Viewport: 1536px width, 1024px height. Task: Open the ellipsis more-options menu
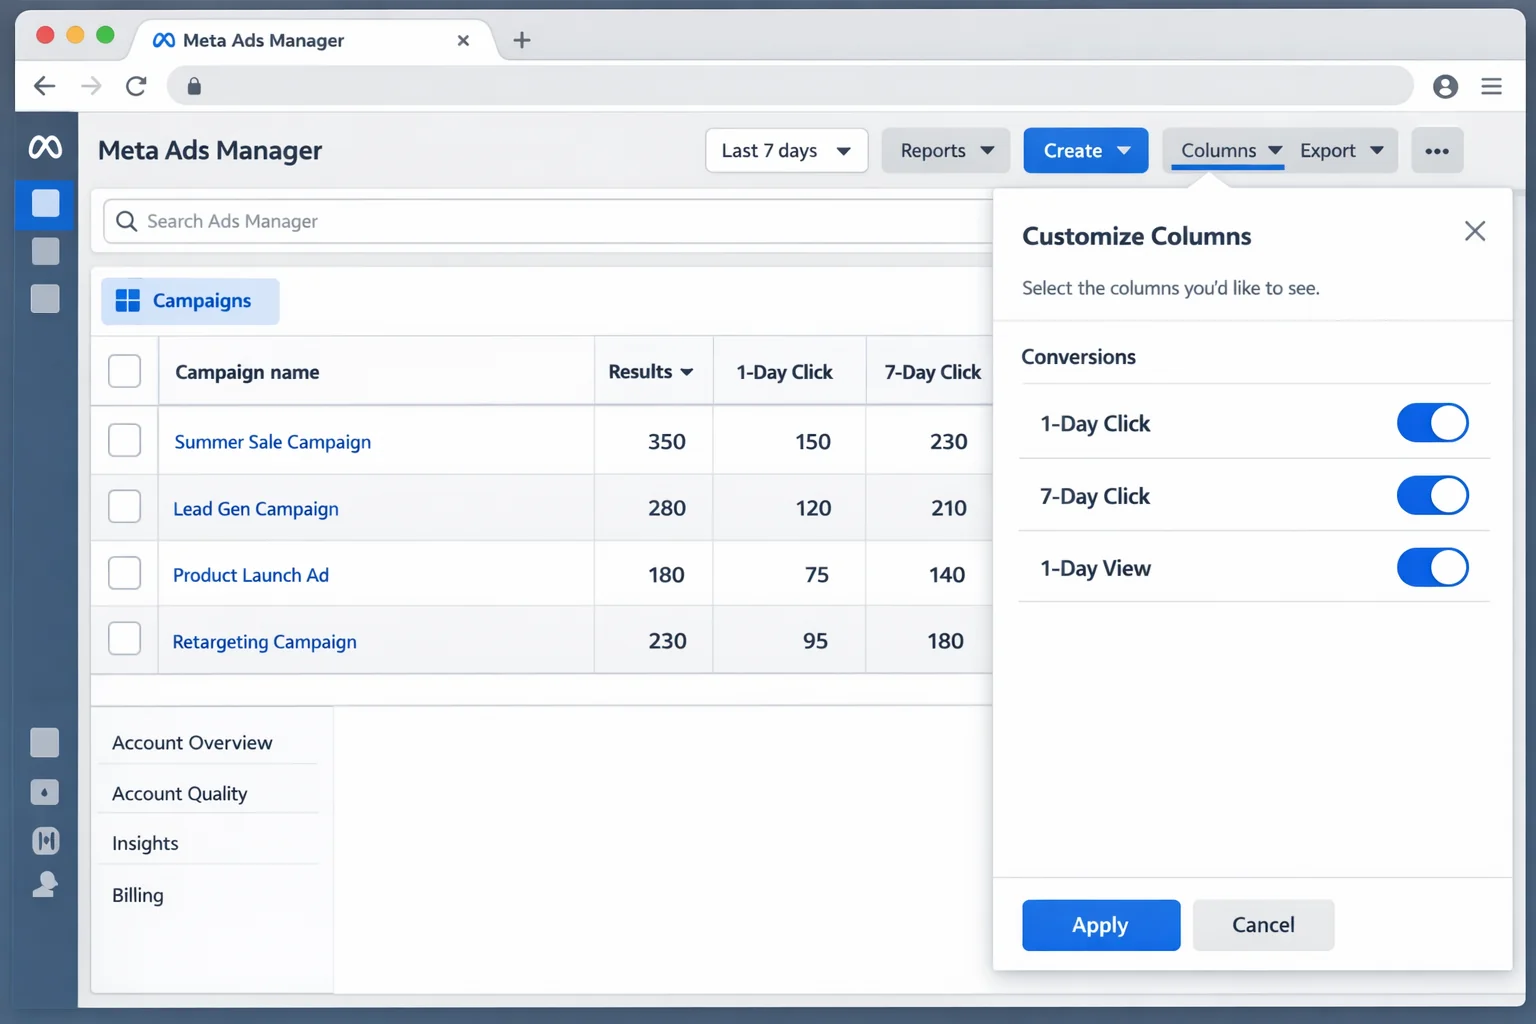click(1437, 150)
